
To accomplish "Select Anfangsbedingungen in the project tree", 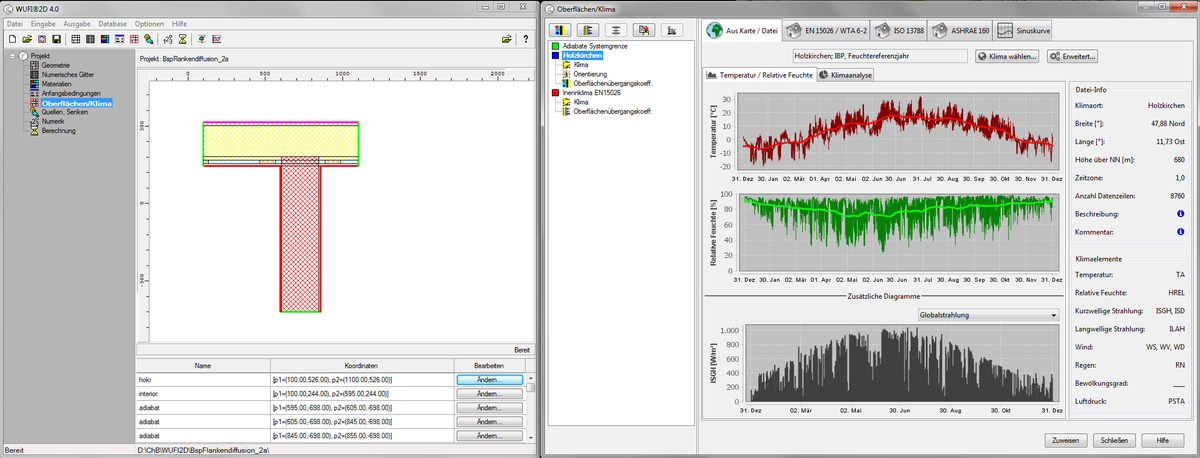I will [x=73, y=93].
